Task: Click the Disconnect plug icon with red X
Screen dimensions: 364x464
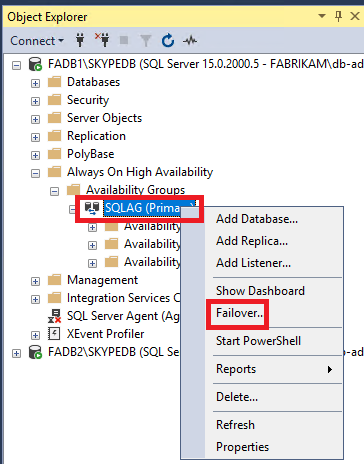Action: coord(102,40)
